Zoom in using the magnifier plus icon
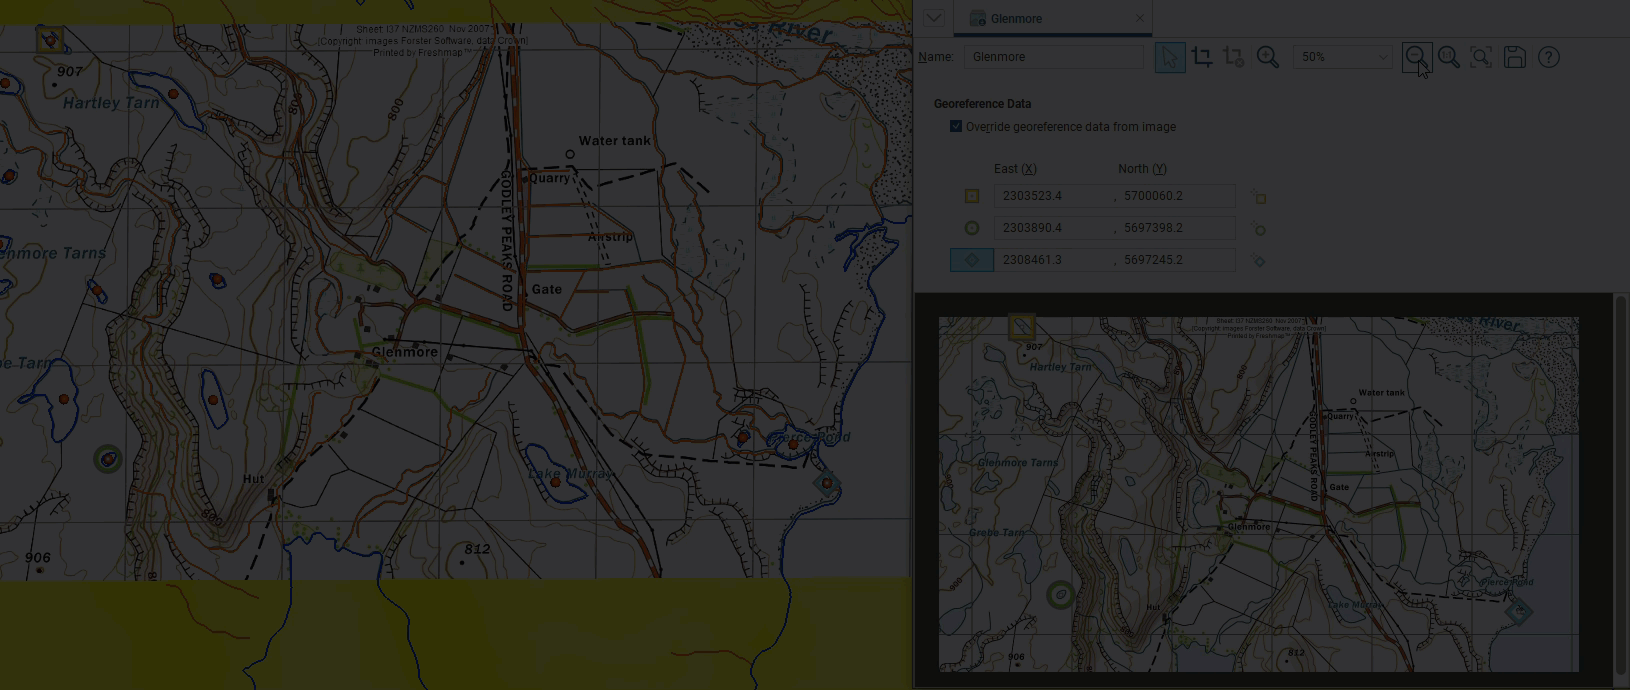1630x690 pixels. coord(1268,57)
